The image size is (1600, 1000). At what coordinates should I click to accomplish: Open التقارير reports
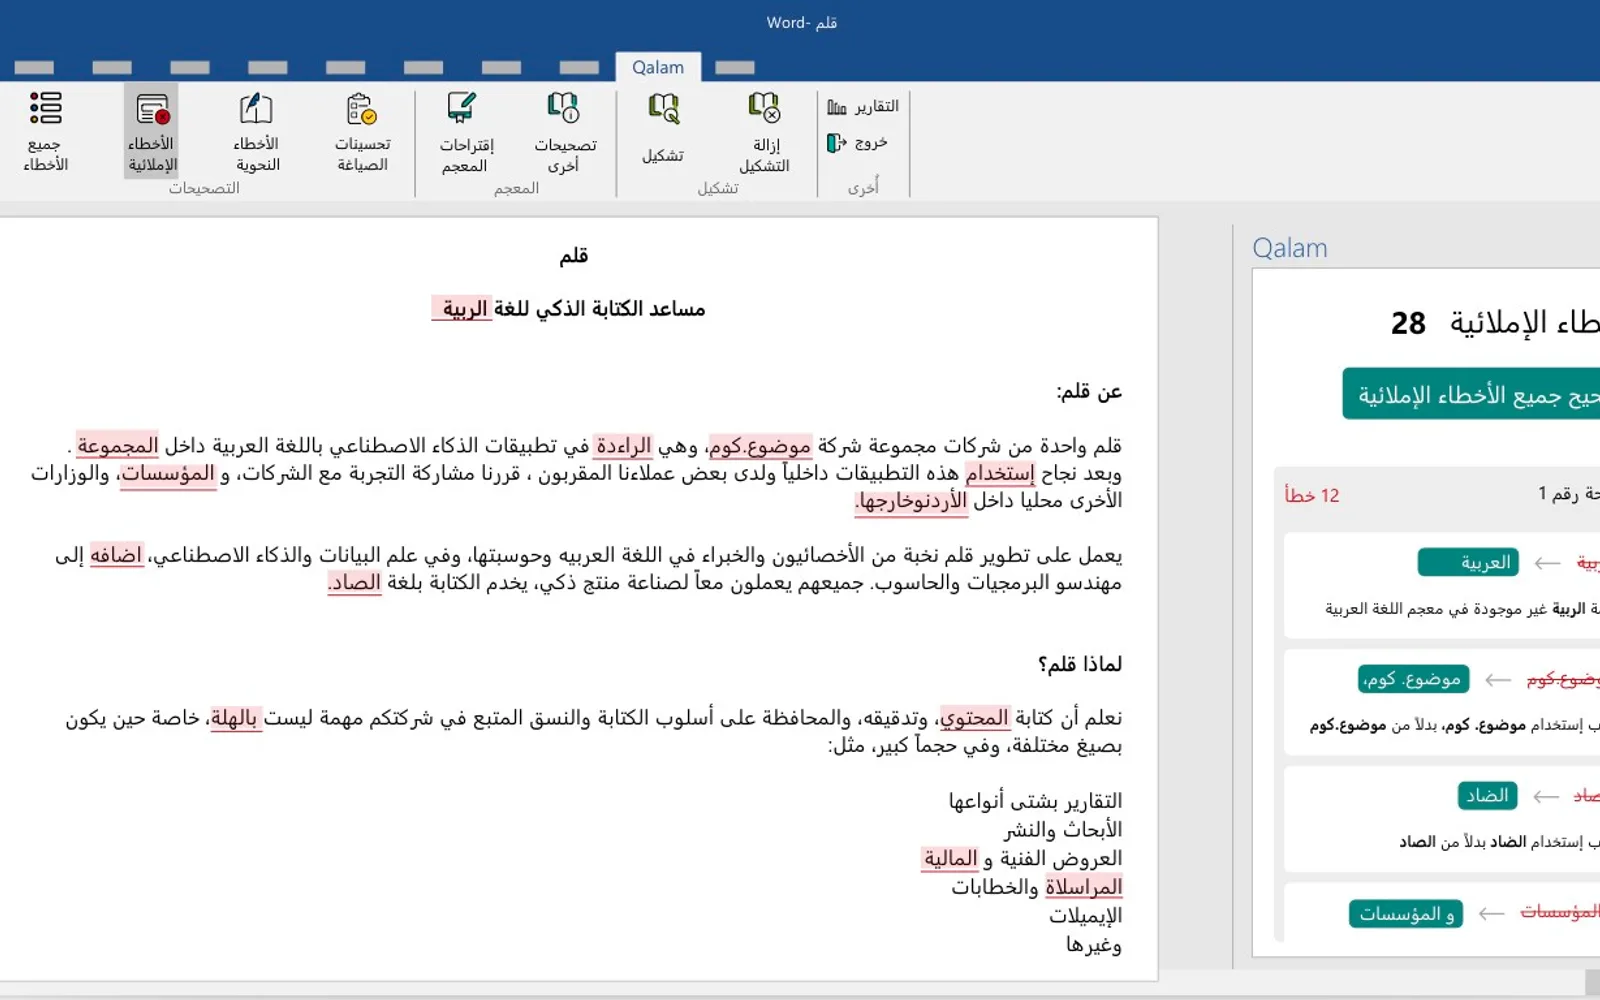(x=863, y=106)
